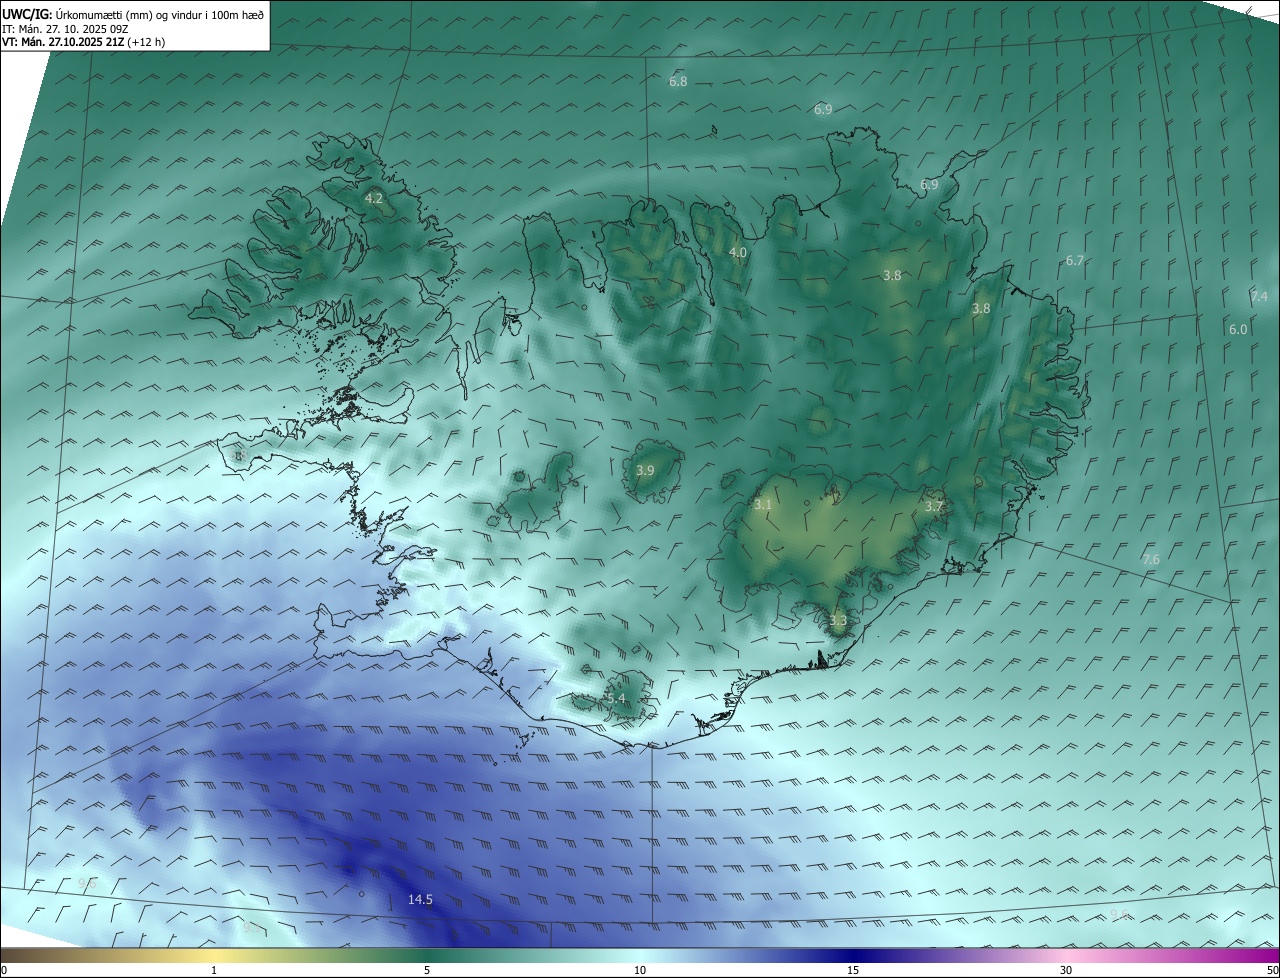Click the 30 tick on the color scale
The image size is (1280, 978).
1066,970
